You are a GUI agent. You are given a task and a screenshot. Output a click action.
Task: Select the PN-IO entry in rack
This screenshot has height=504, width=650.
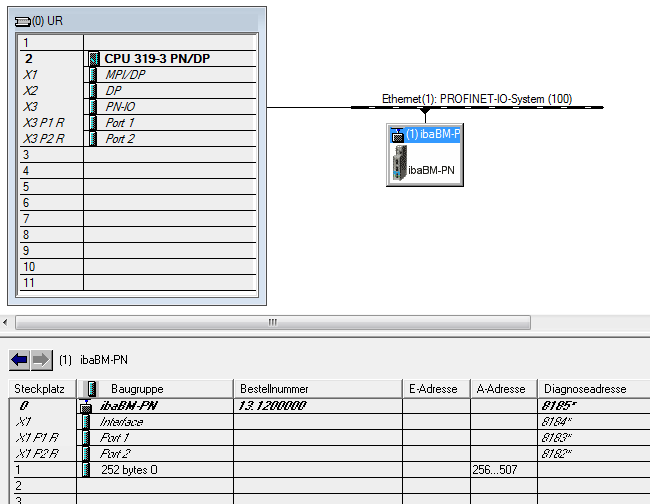coord(120,107)
